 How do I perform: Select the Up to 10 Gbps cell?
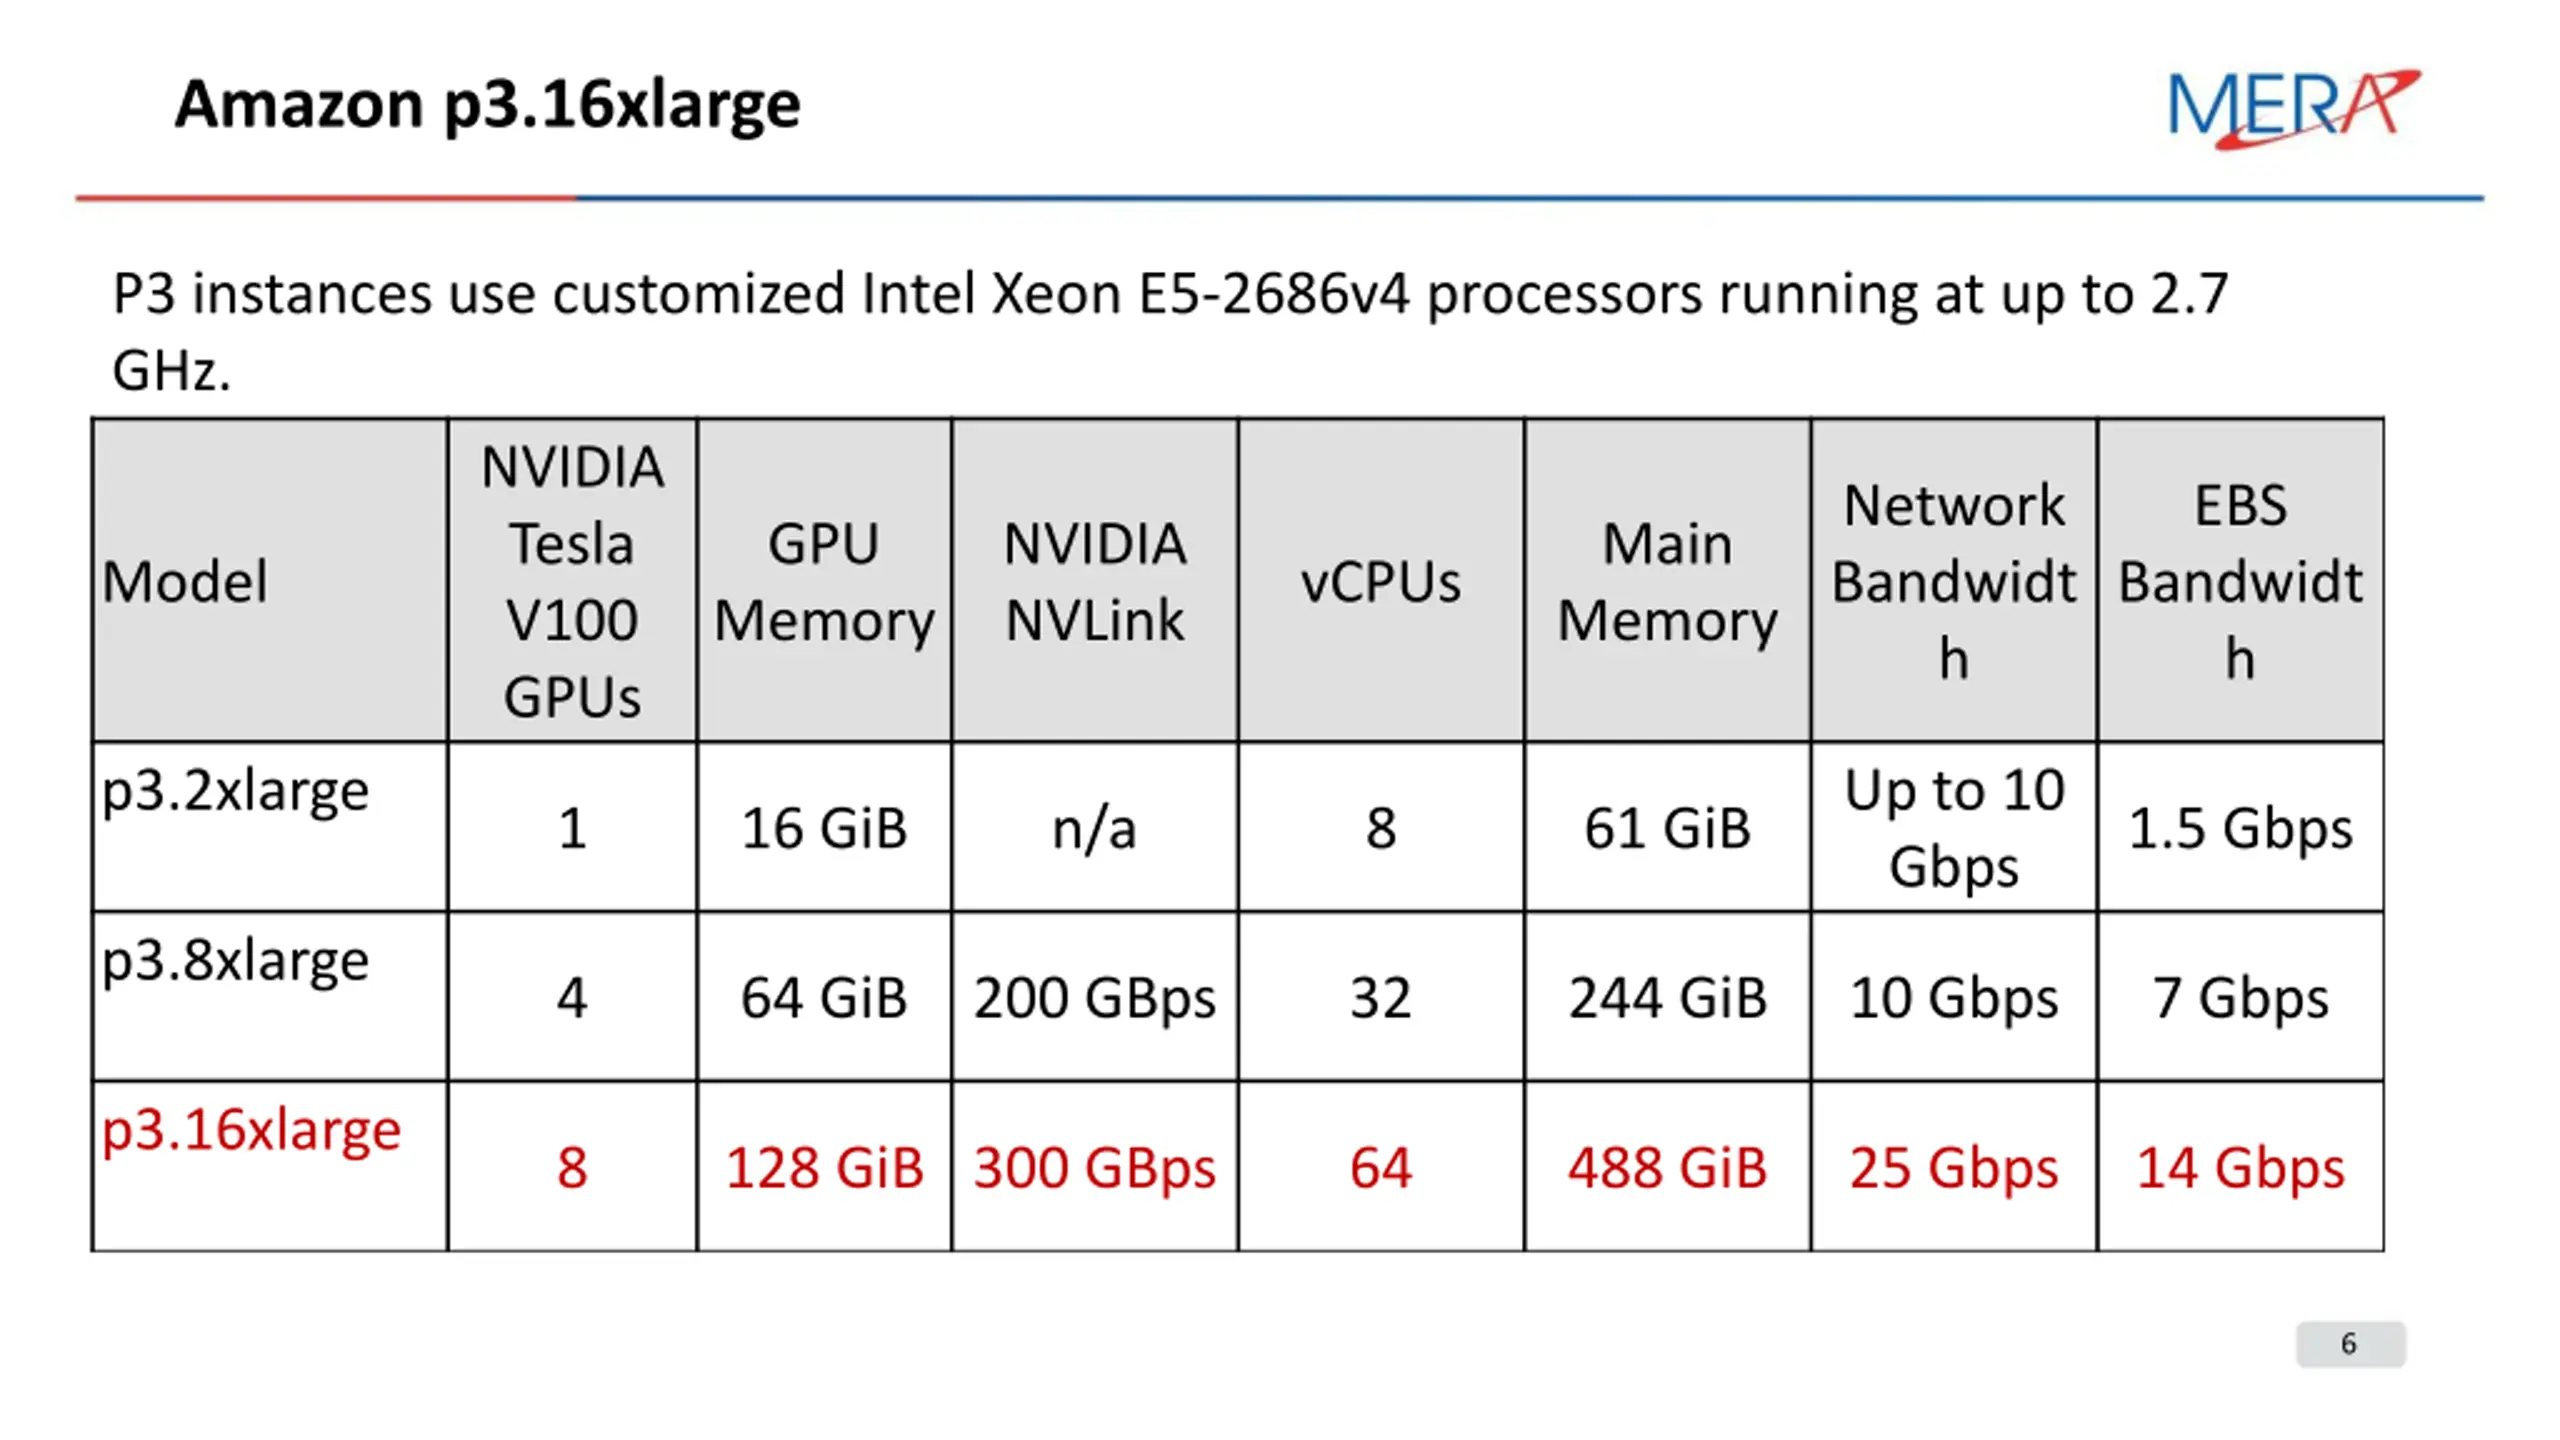1954,827
